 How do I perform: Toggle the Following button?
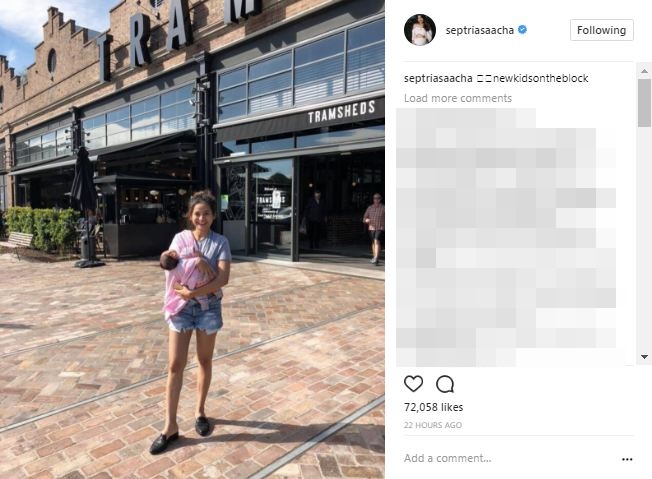pyautogui.click(x=602, y=30)
